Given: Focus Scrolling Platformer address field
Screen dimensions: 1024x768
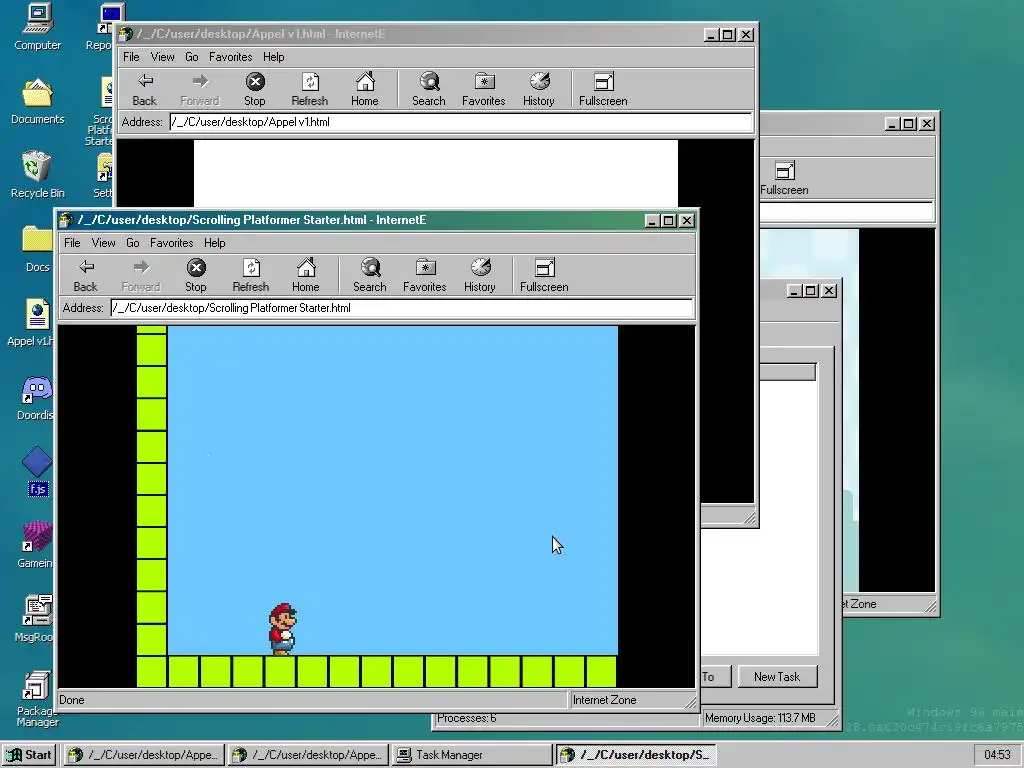Looking at the screenshot, I should [x=402, y=308].
